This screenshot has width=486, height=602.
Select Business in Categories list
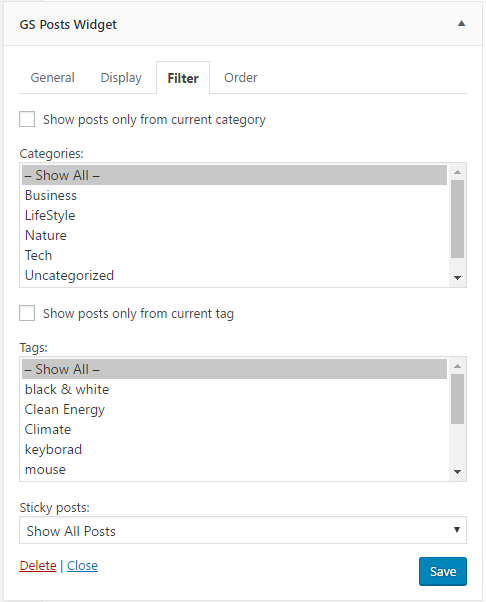234,195
